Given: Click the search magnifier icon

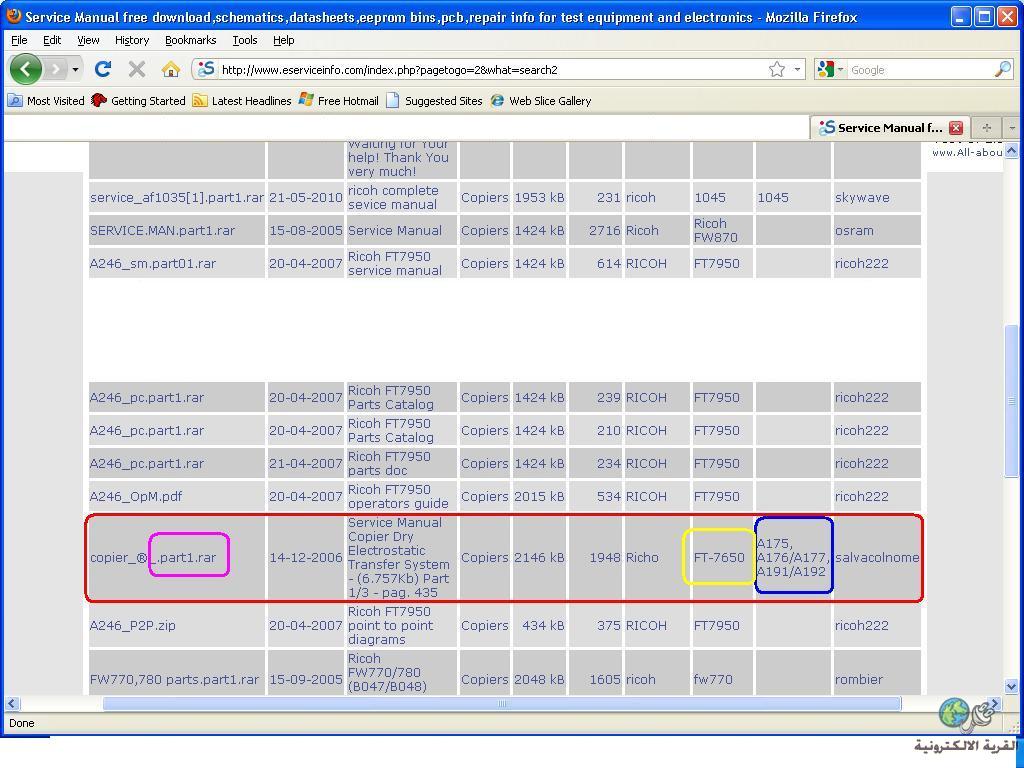Looking at the screenshot, I should coord(1002,69).
